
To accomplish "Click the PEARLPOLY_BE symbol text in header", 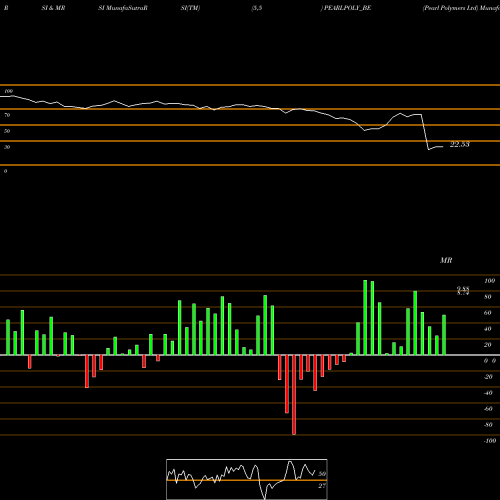I will [347, 8].
